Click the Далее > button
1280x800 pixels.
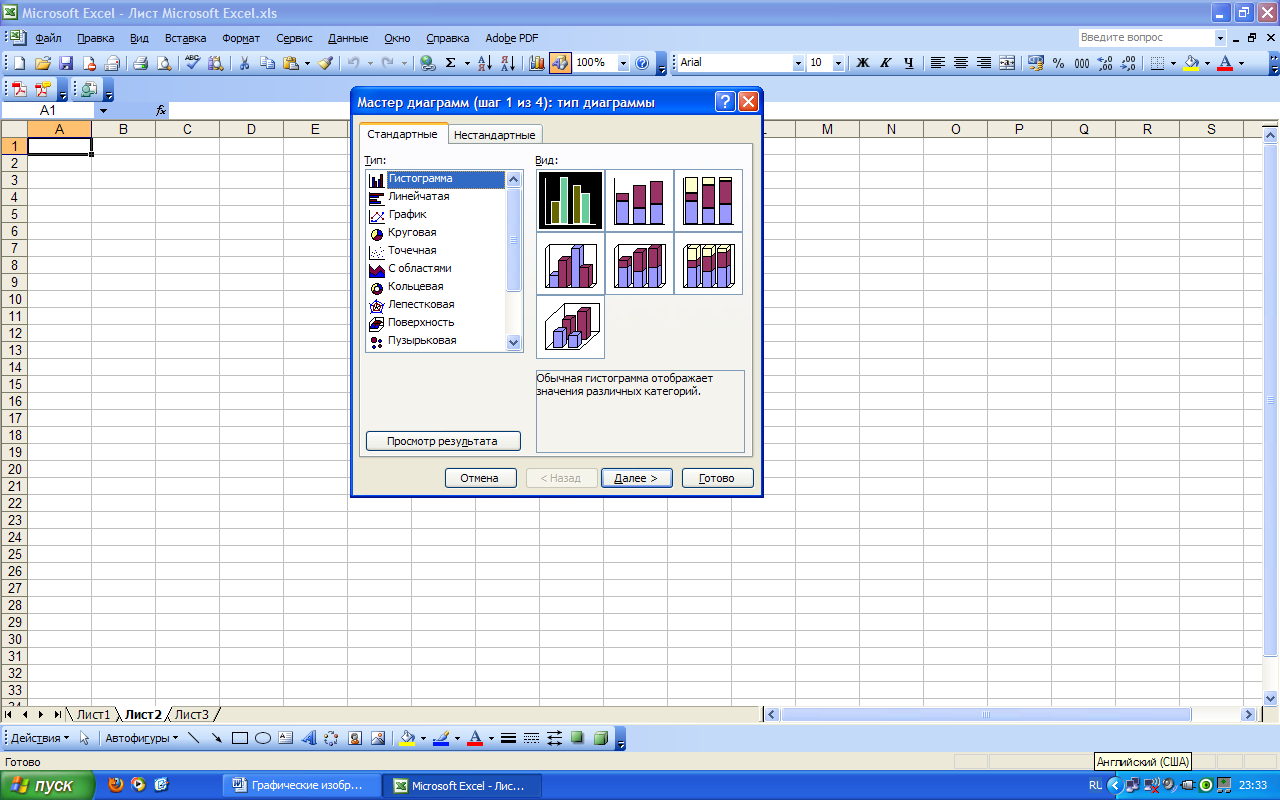(x=636, y=478)
